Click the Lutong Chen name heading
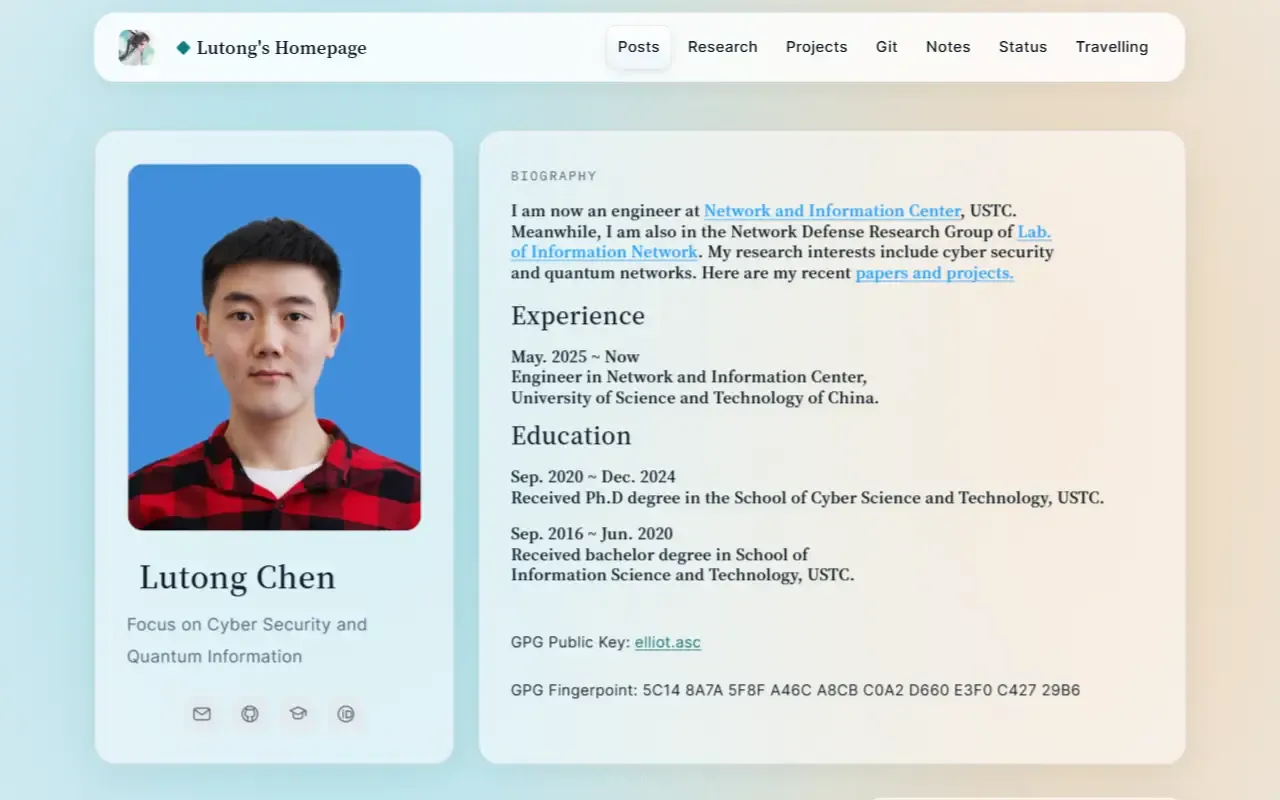 point(237,578)
